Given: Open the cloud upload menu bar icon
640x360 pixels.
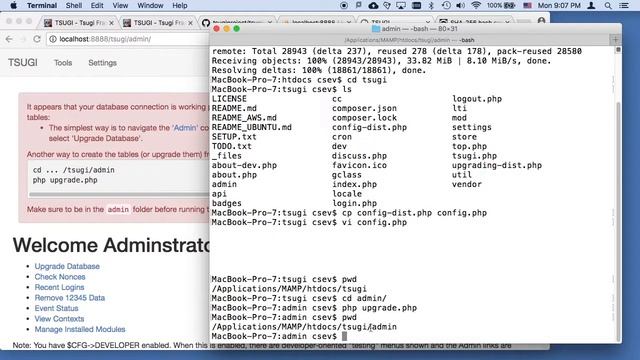Looking at the screenshot, I should pyautogui.click(x=373, y=5).
